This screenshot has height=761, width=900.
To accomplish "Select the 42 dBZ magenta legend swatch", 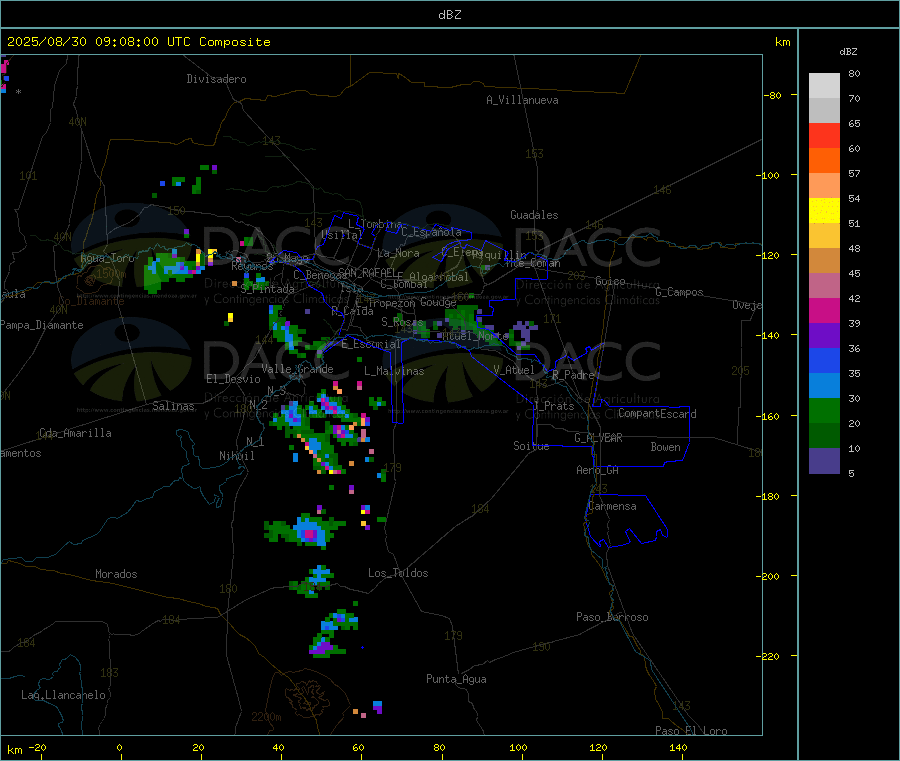I will [x=824, y=310].
